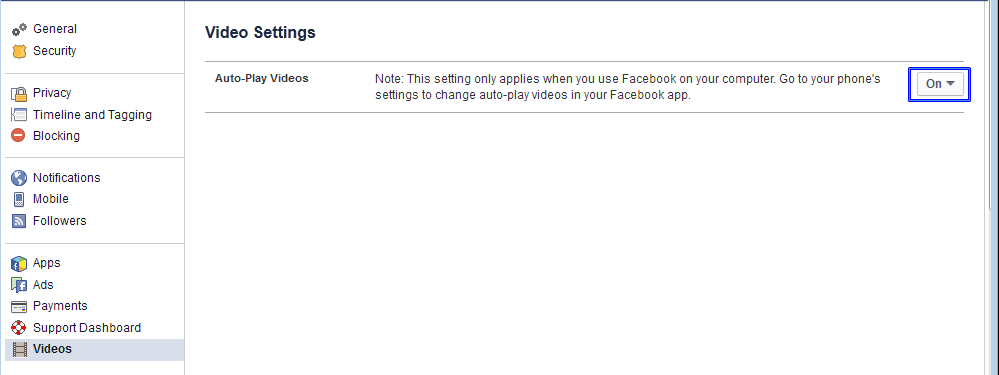Screen dimensions: 999x375
Task: Click the Support Dashboard lifebuoy icon
Action: 19,328
